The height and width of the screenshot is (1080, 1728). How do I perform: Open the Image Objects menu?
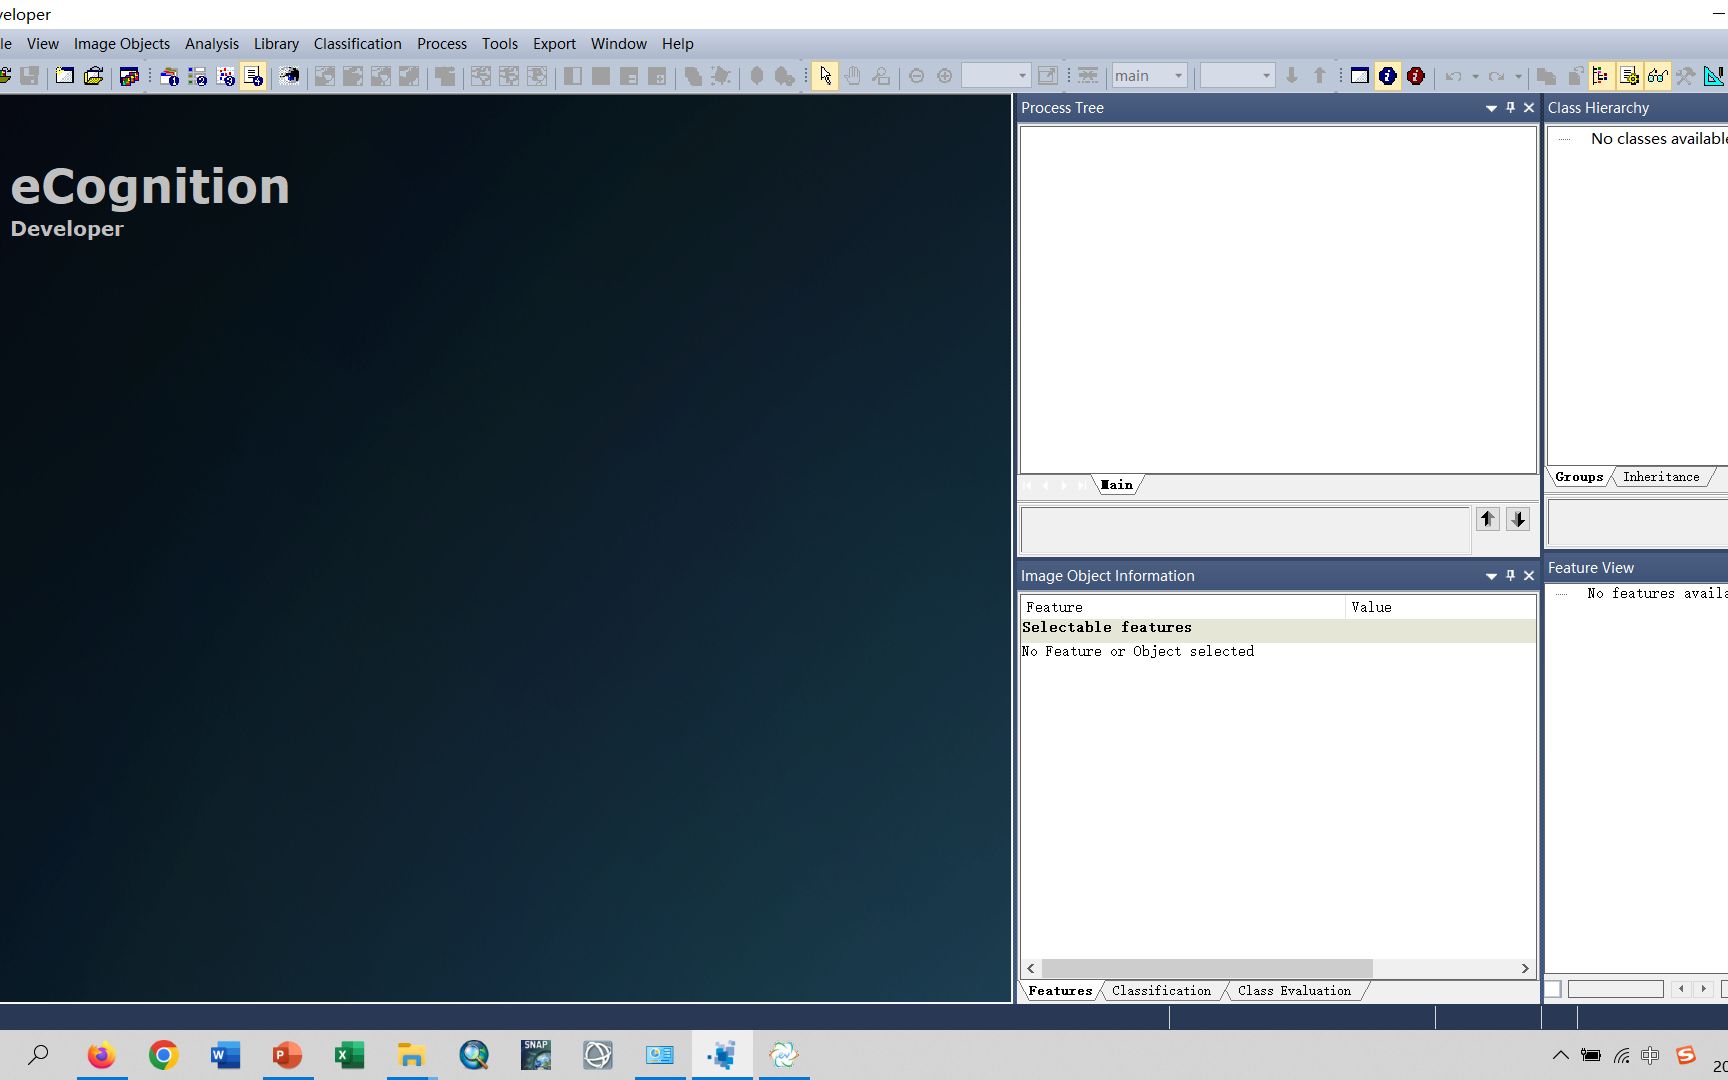pos(122,44)
